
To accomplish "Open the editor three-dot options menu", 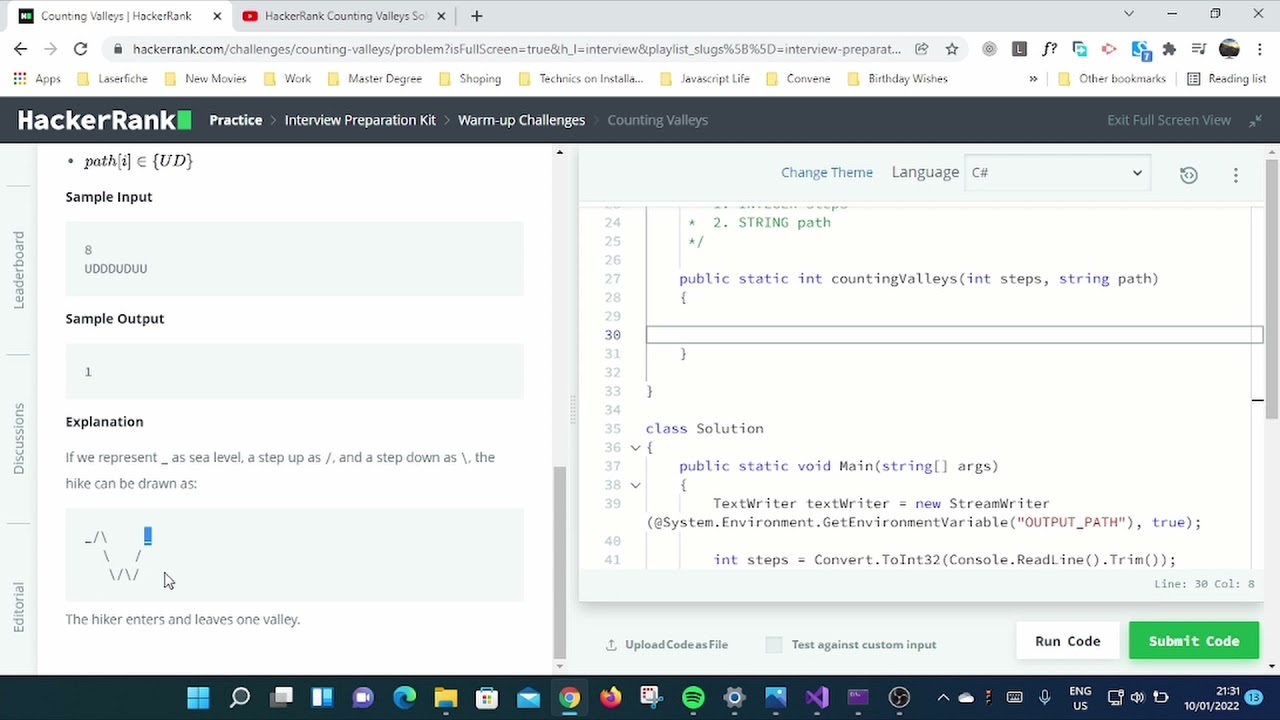I will click(1235, 174).
